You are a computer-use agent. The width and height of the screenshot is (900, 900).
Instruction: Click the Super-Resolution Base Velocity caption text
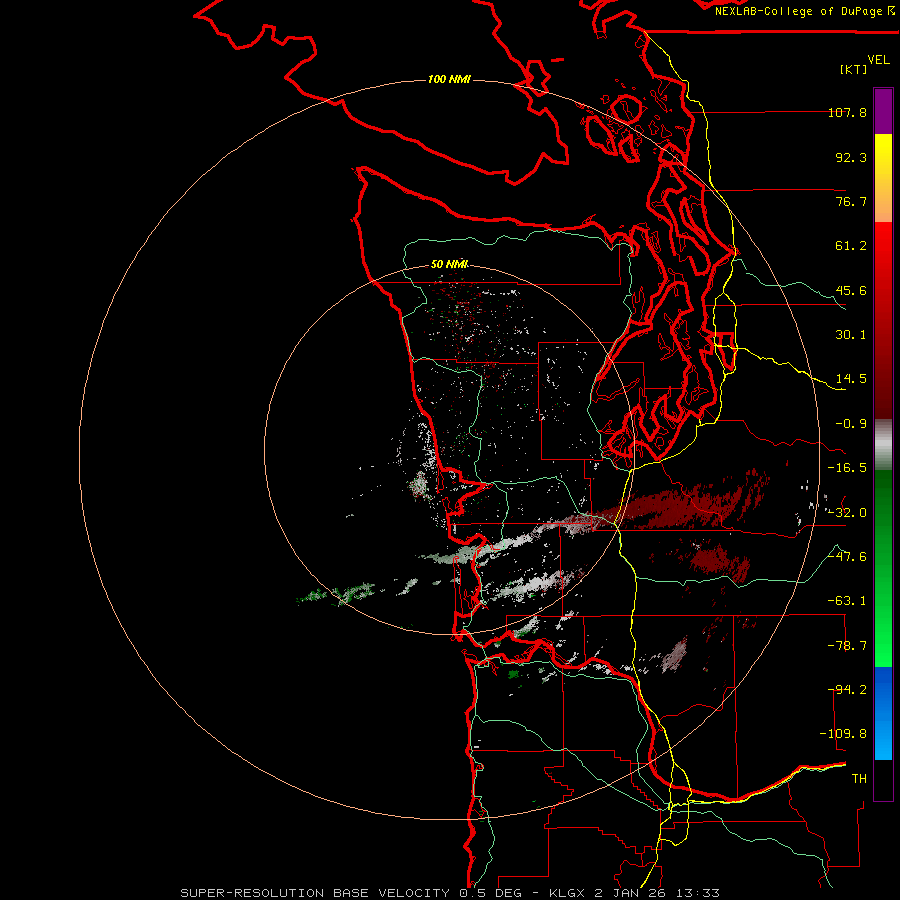449,893
